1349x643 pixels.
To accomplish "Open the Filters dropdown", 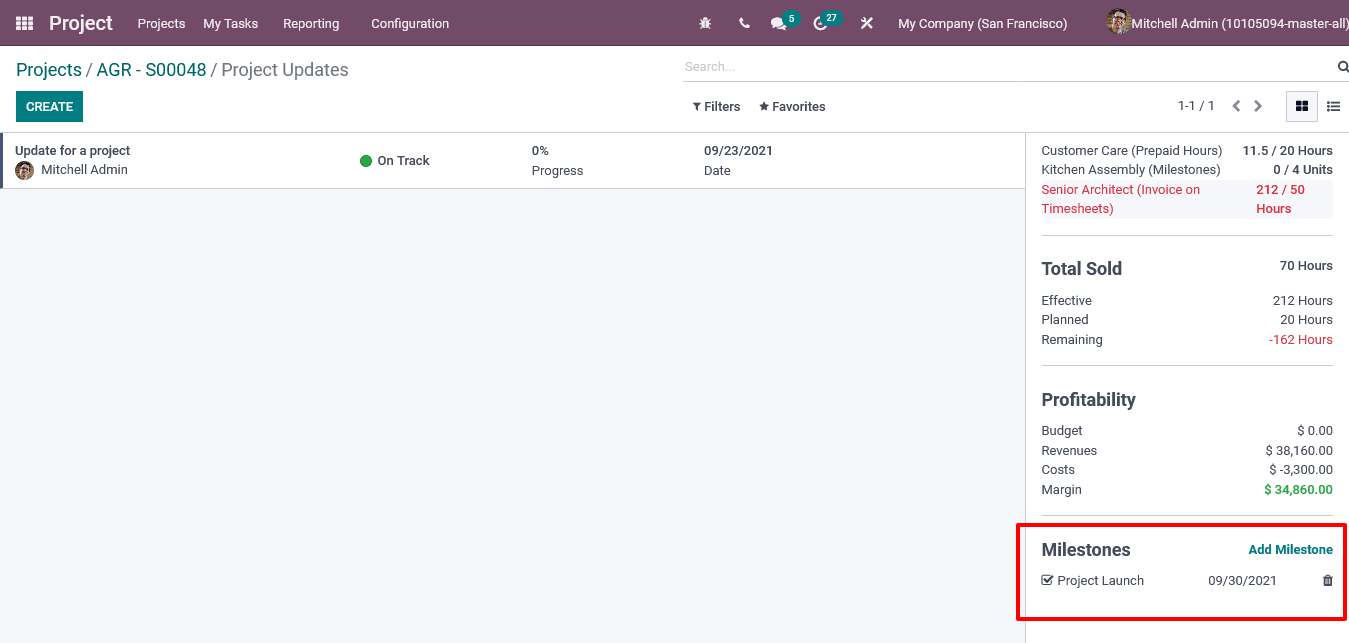I will pos(716,107).
